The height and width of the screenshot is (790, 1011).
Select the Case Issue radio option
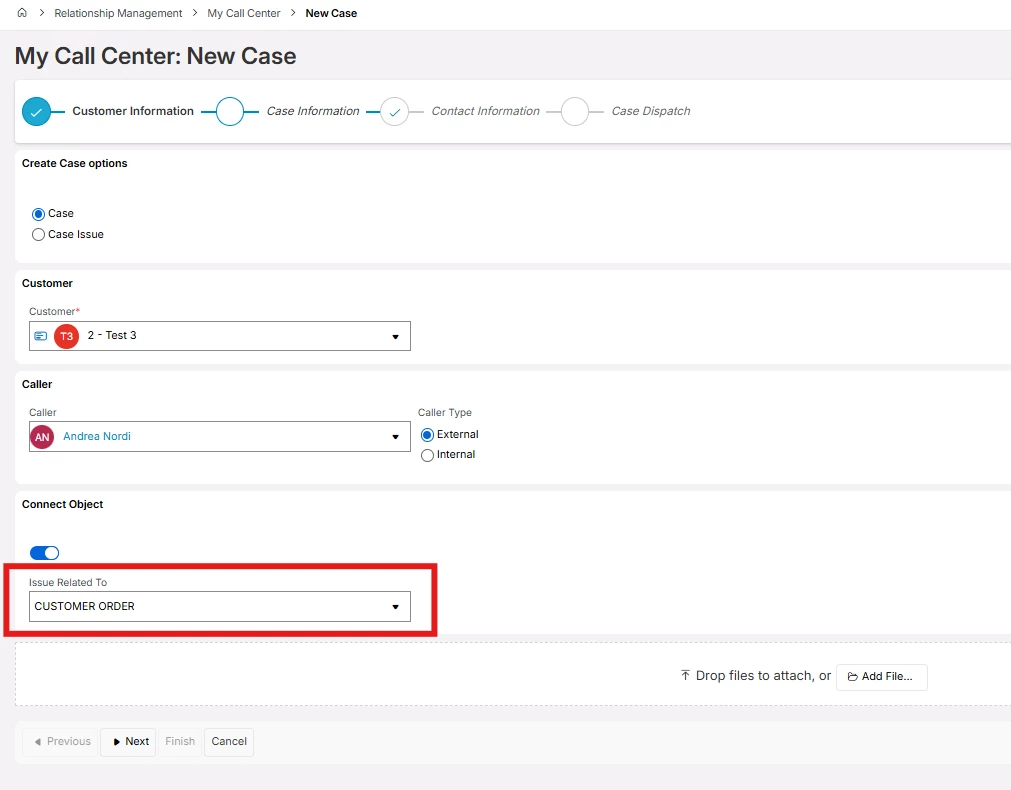click(38, 235)
